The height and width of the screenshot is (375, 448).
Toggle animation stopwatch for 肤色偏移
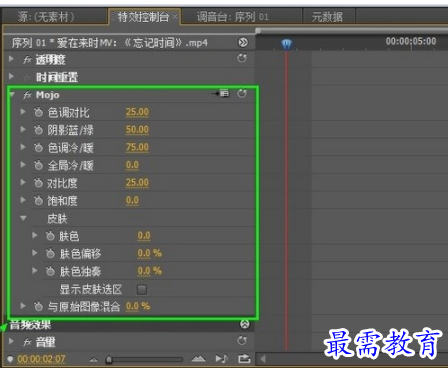coord(50,254)
